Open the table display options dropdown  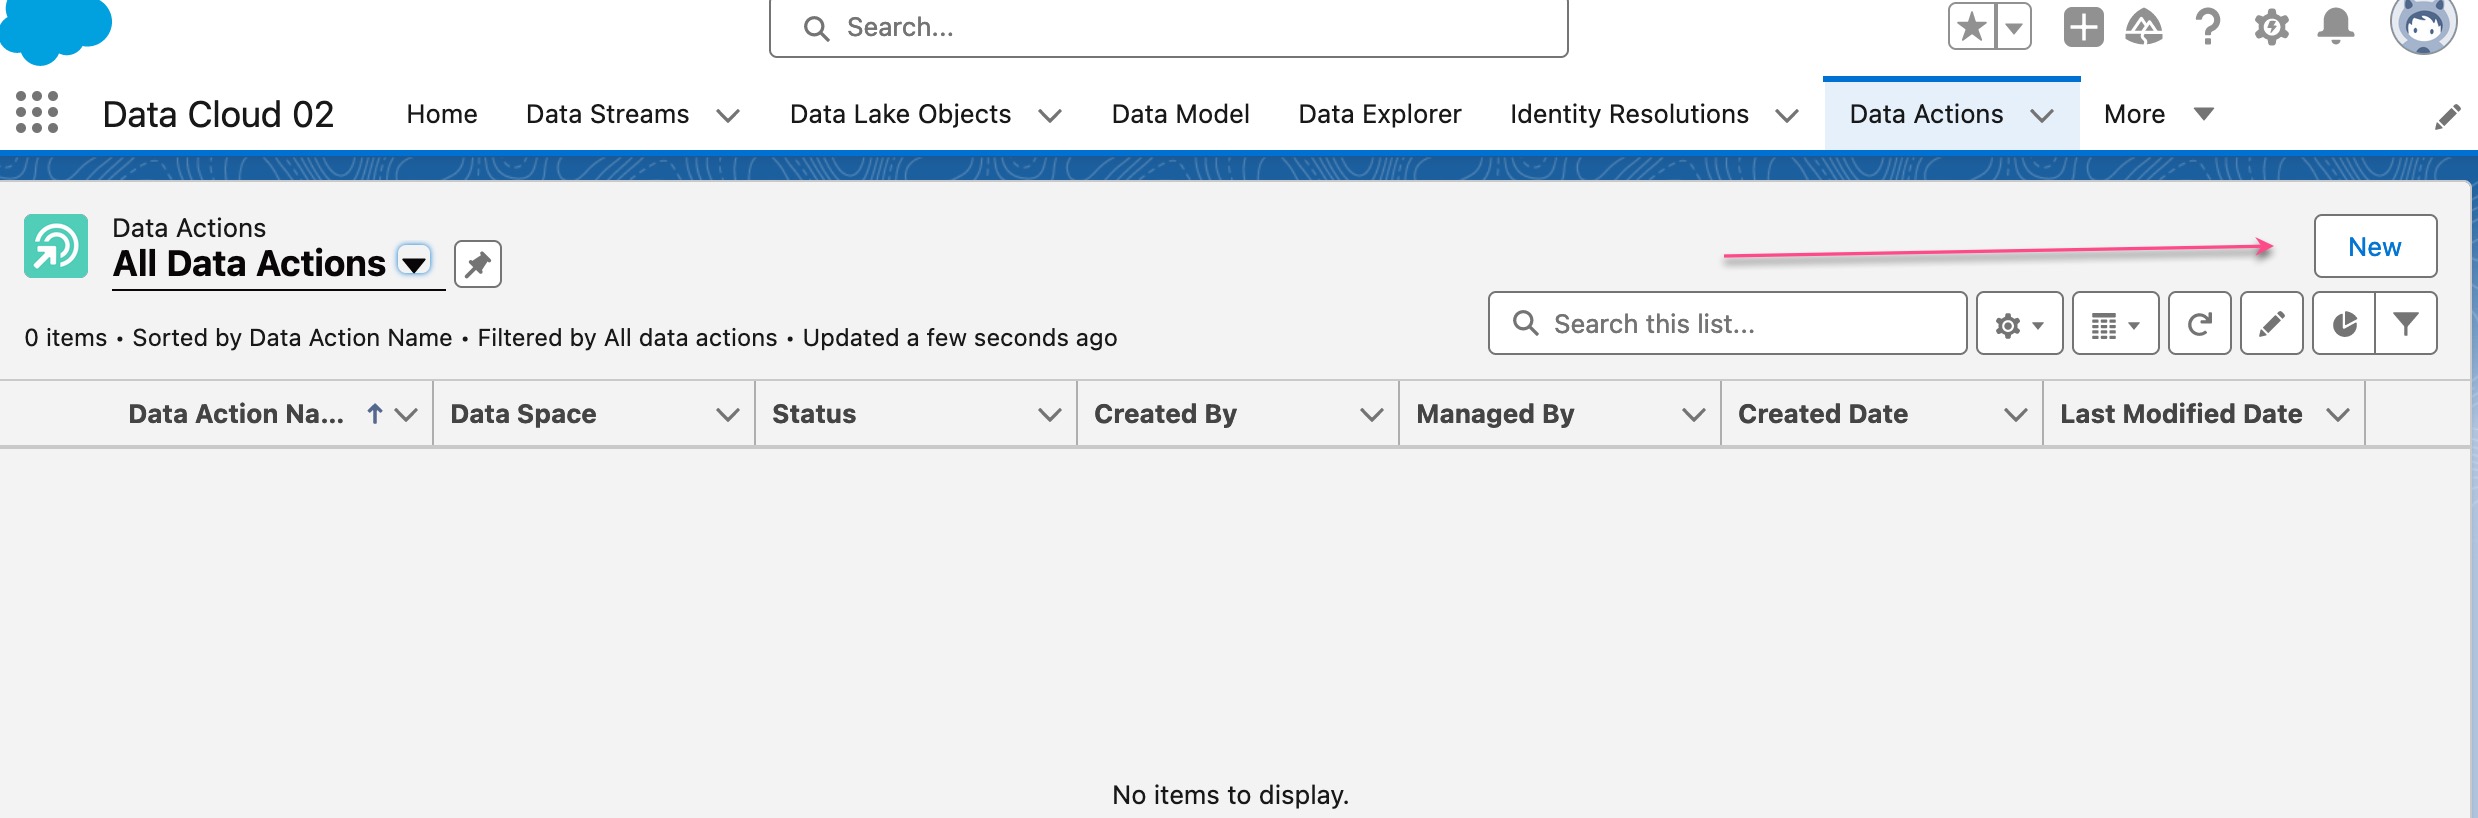(x=2115, y=324)
